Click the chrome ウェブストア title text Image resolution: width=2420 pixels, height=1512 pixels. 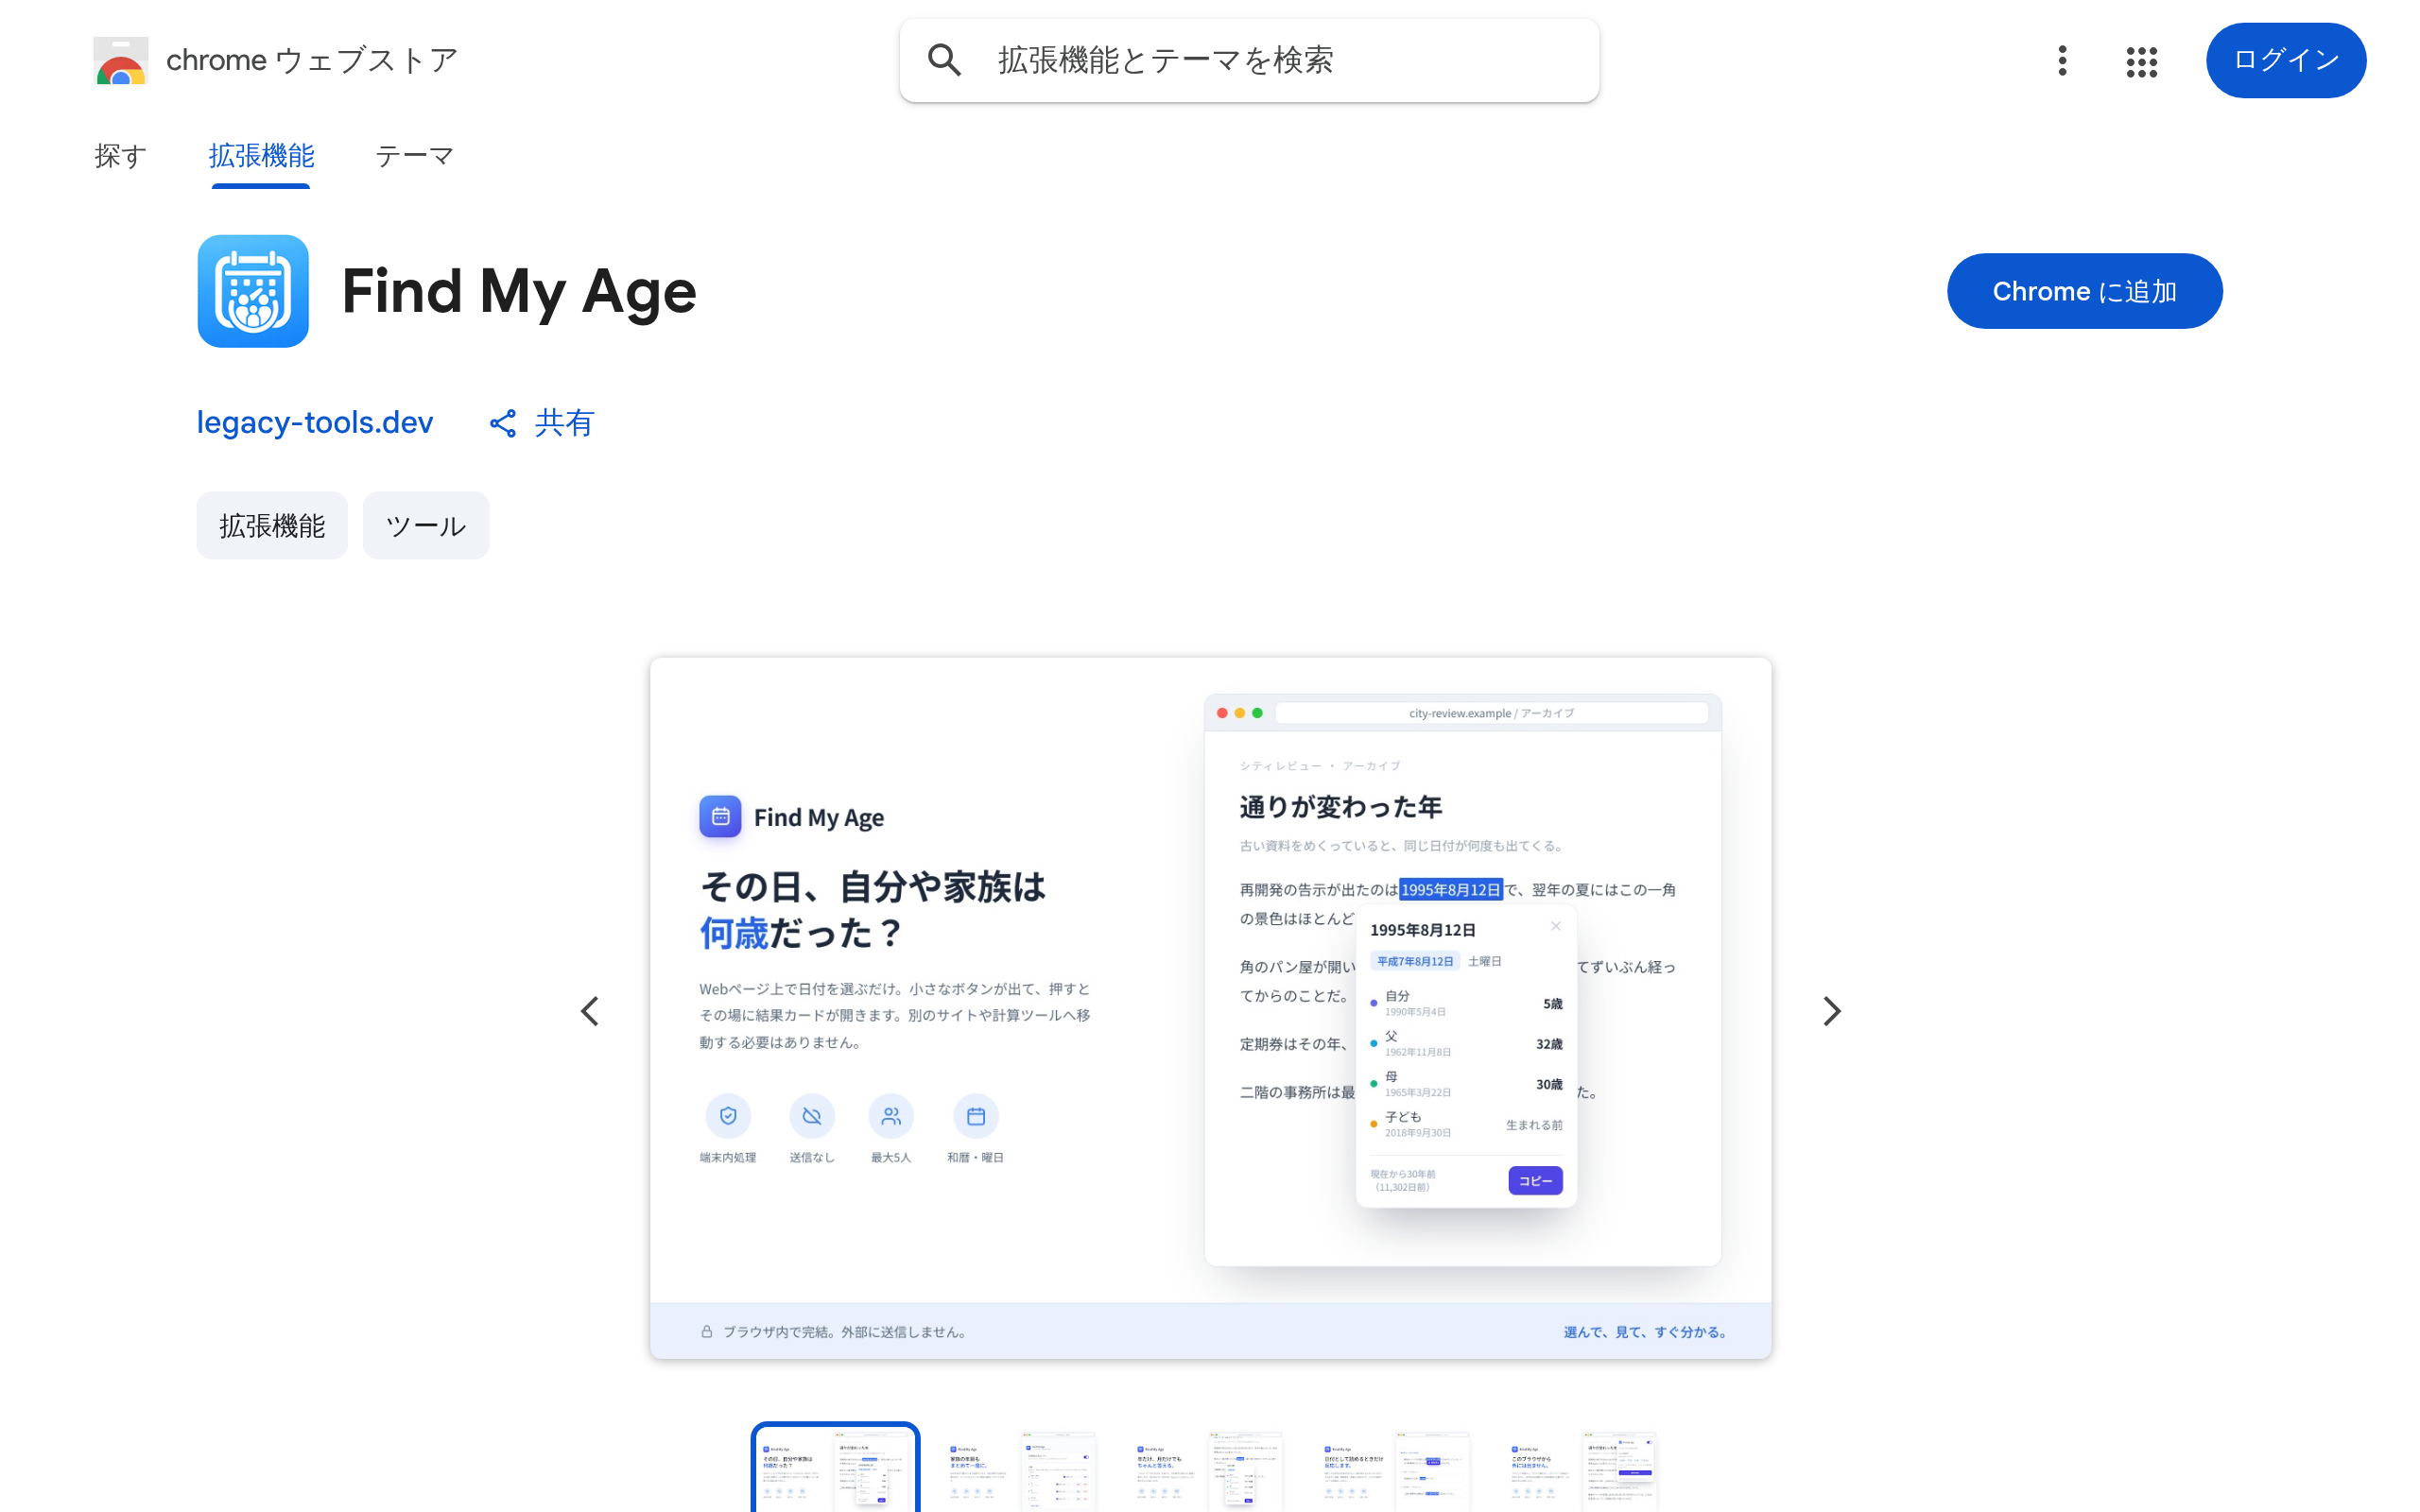[312, 60]
